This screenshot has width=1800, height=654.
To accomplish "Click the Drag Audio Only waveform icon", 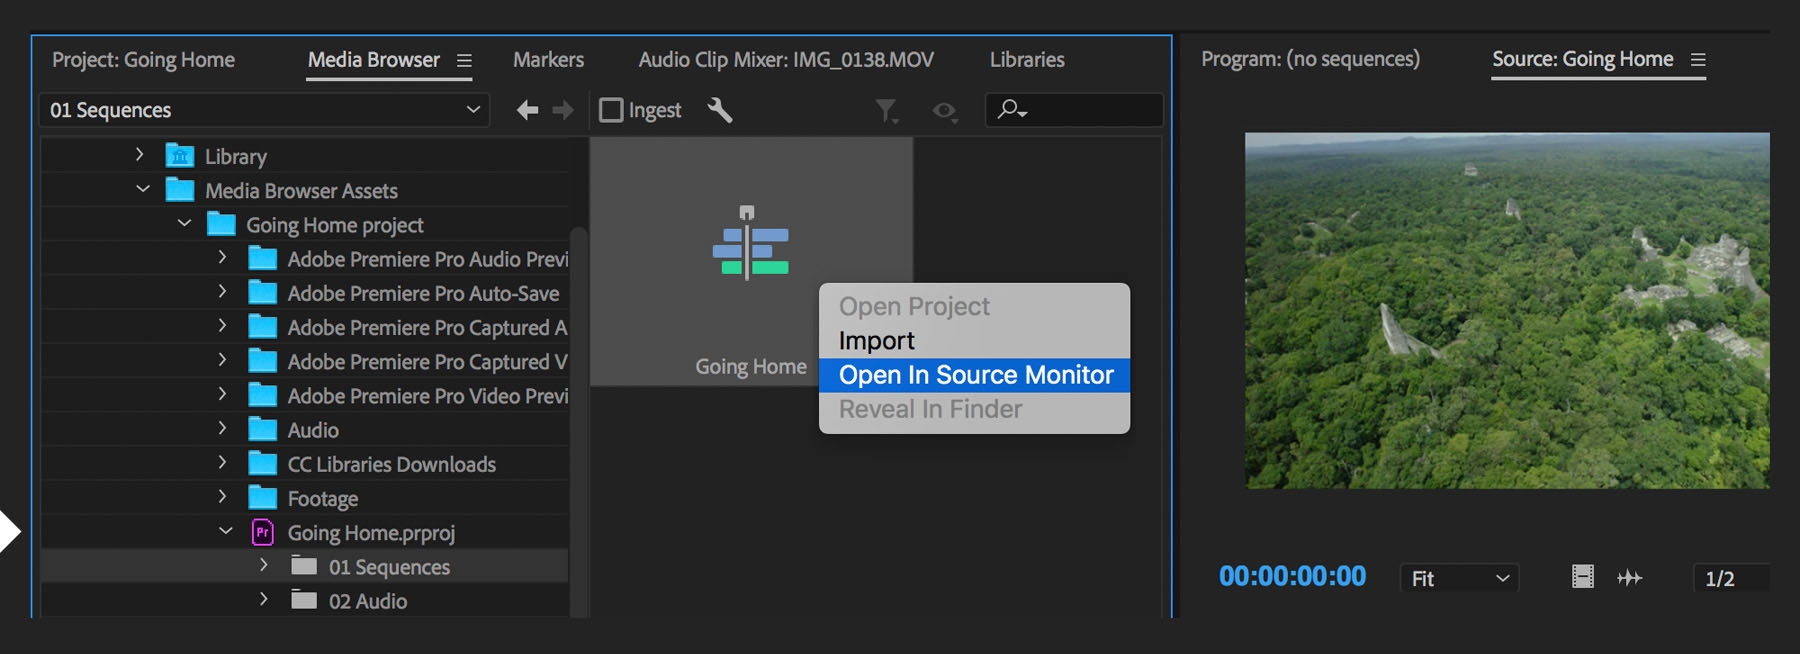I will point(1630,577).
